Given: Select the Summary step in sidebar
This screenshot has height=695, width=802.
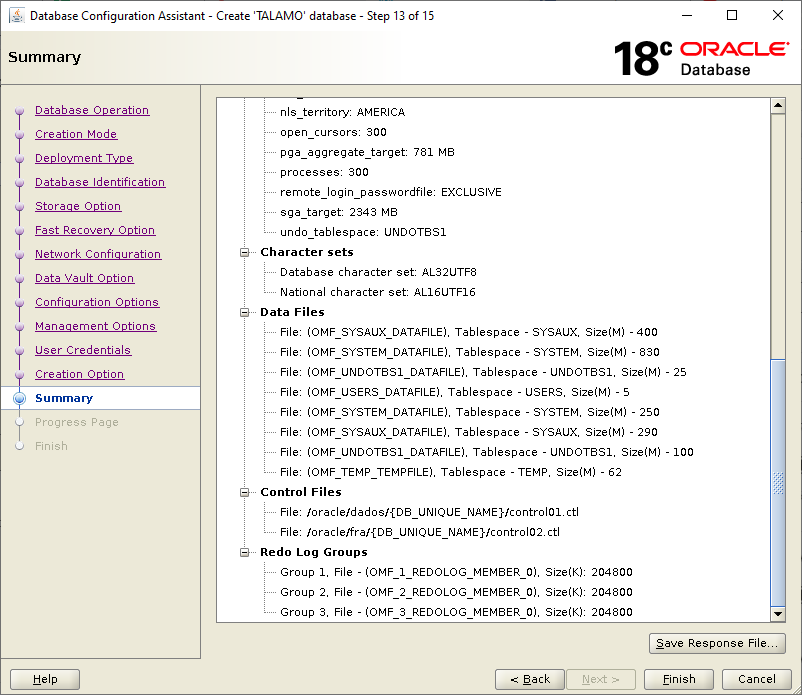Looking at the screenshot, I should [64, 398].
